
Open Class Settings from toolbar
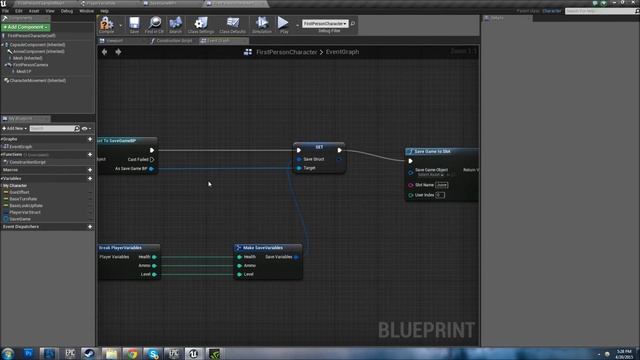pos(201,23)
